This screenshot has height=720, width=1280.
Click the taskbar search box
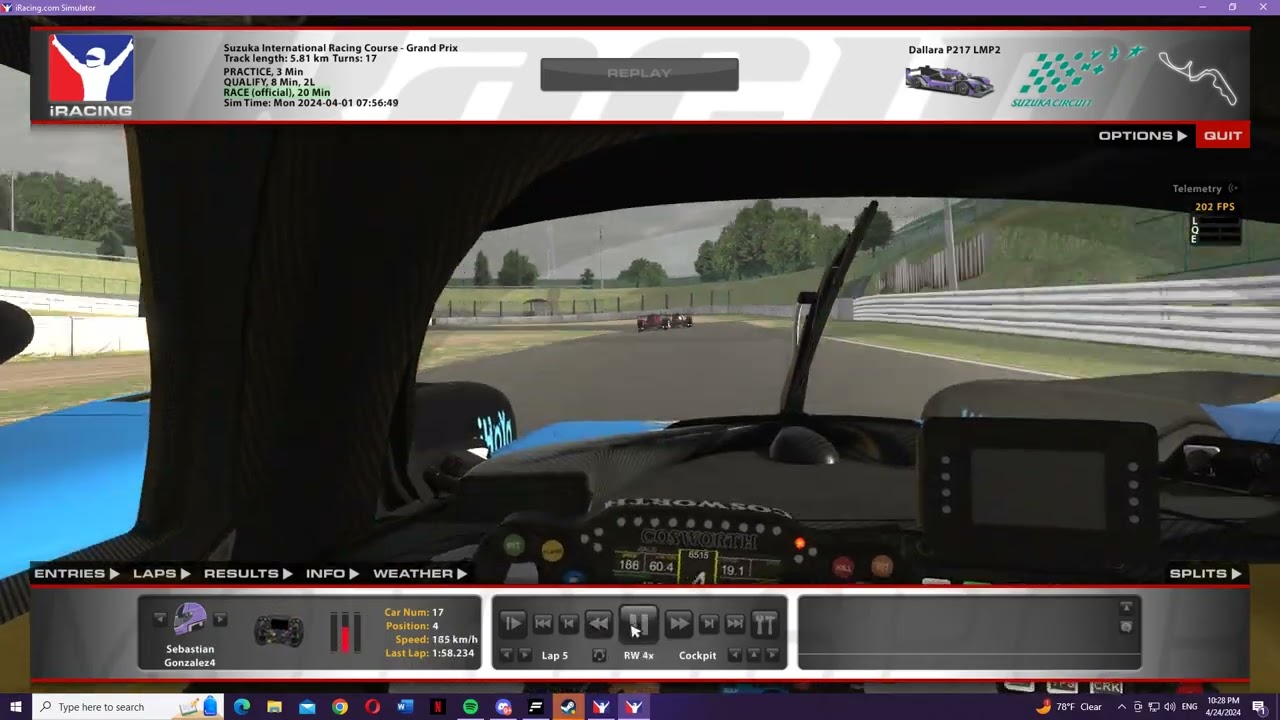(128, 707)
